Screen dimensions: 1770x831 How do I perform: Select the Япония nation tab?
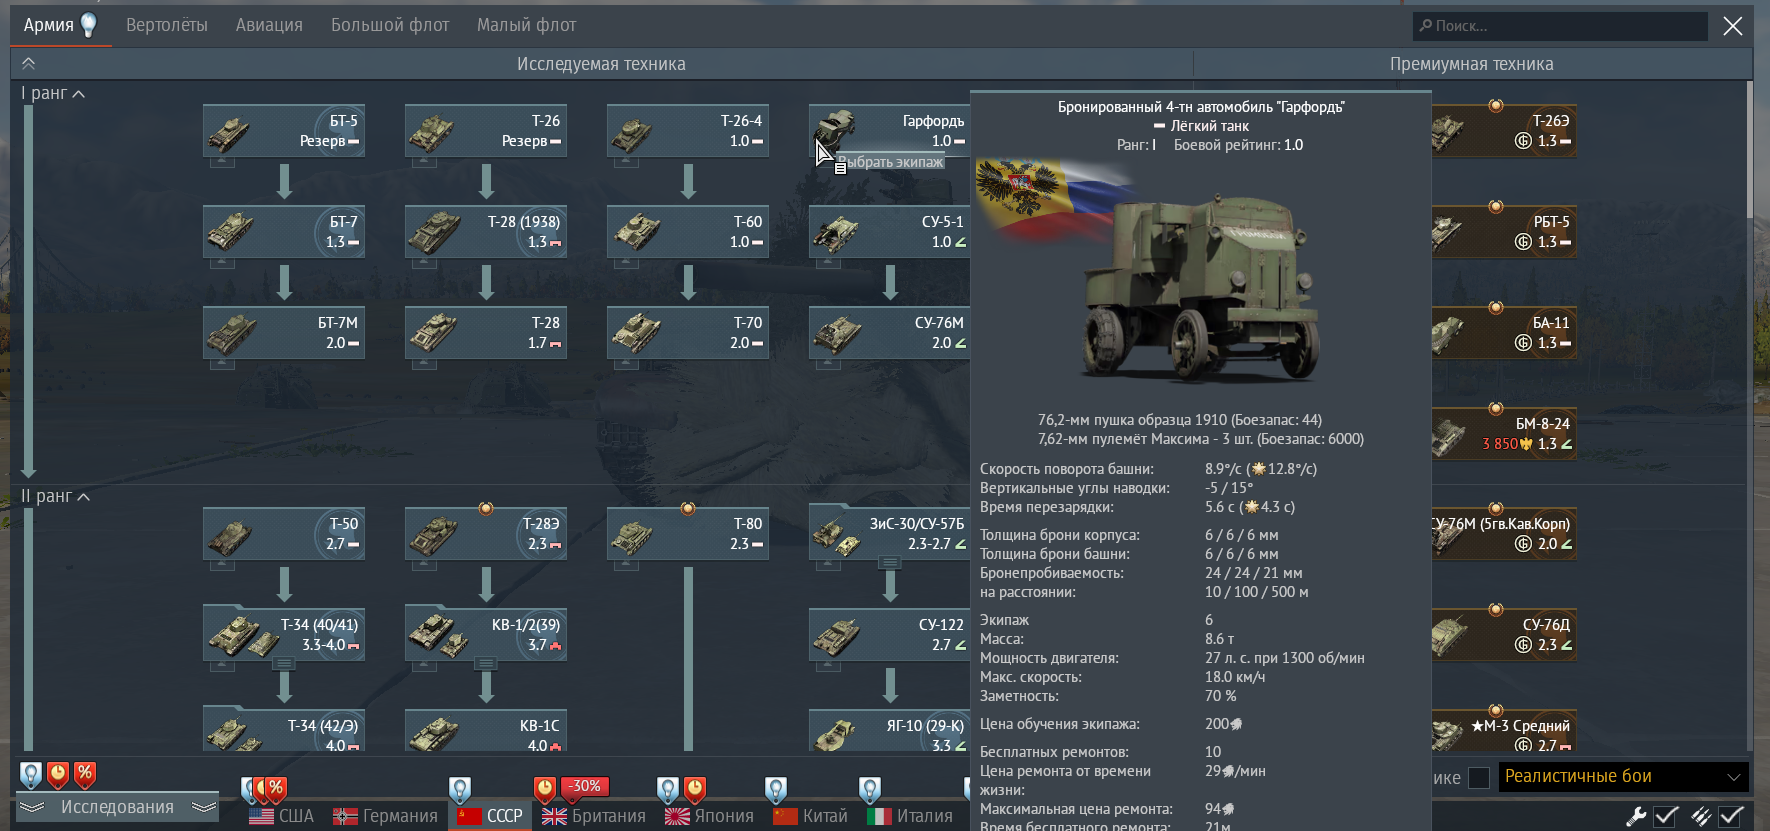[x=709, y=816]
